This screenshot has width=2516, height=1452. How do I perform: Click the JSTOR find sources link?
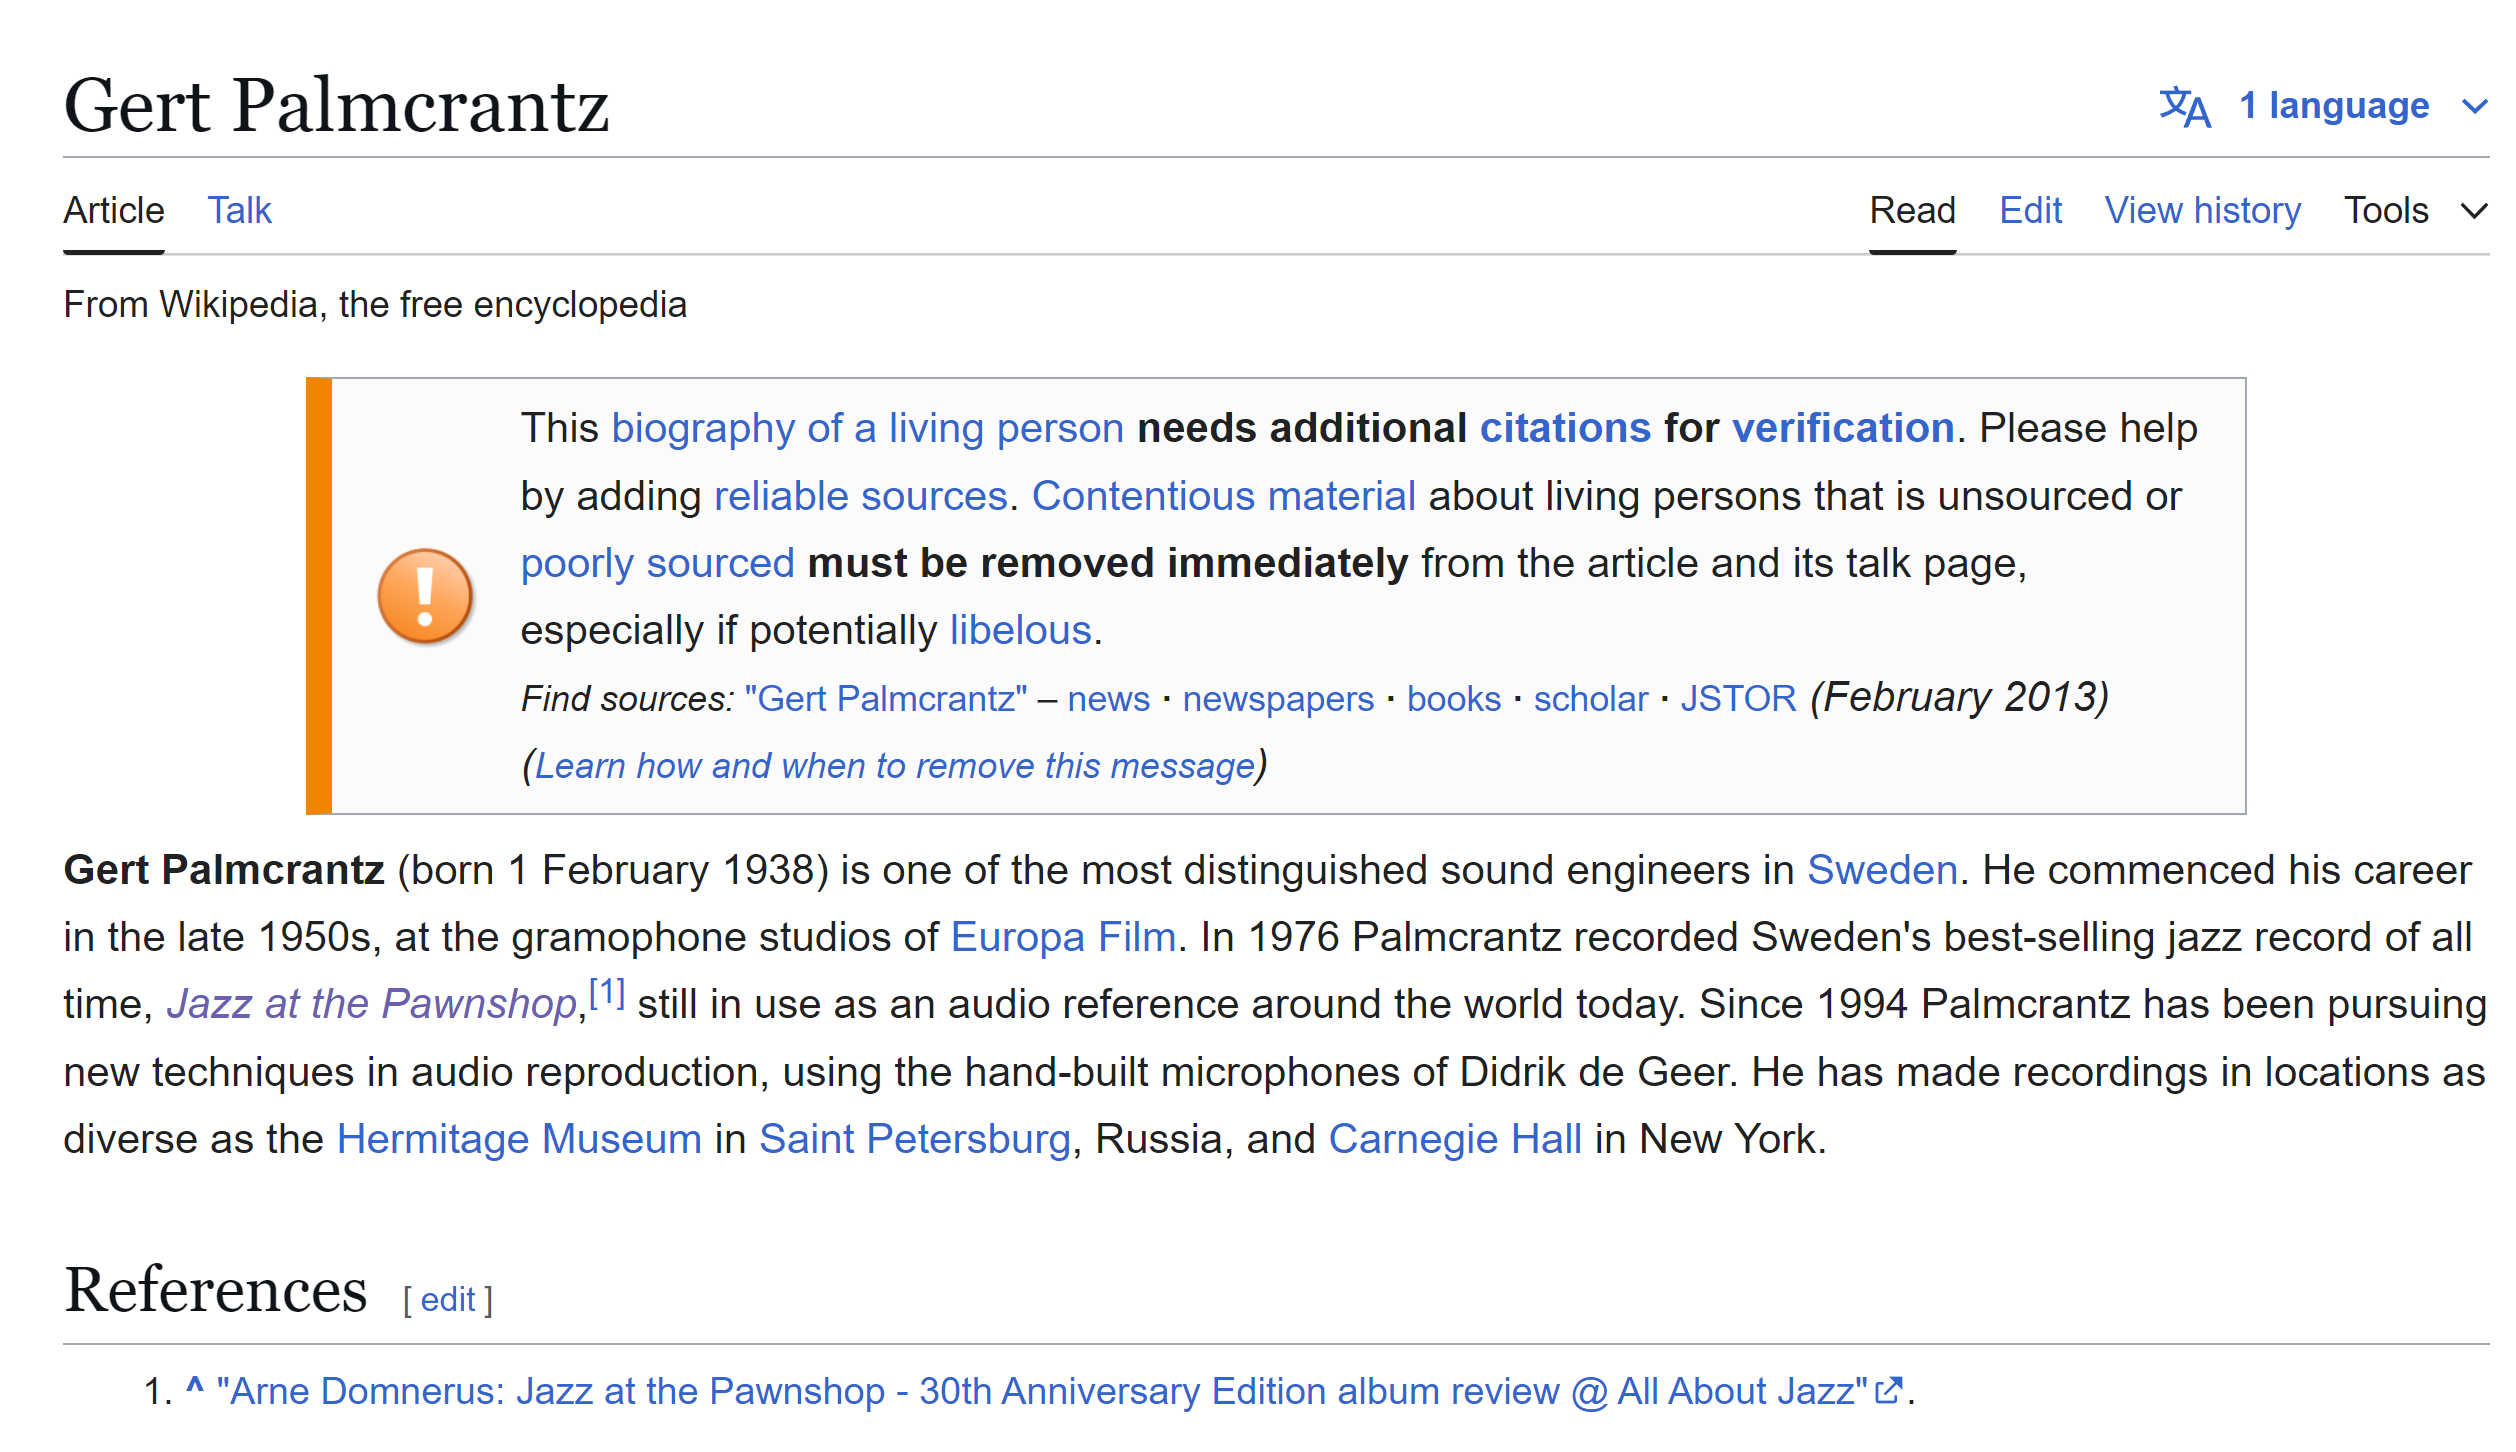[1738, 699]
